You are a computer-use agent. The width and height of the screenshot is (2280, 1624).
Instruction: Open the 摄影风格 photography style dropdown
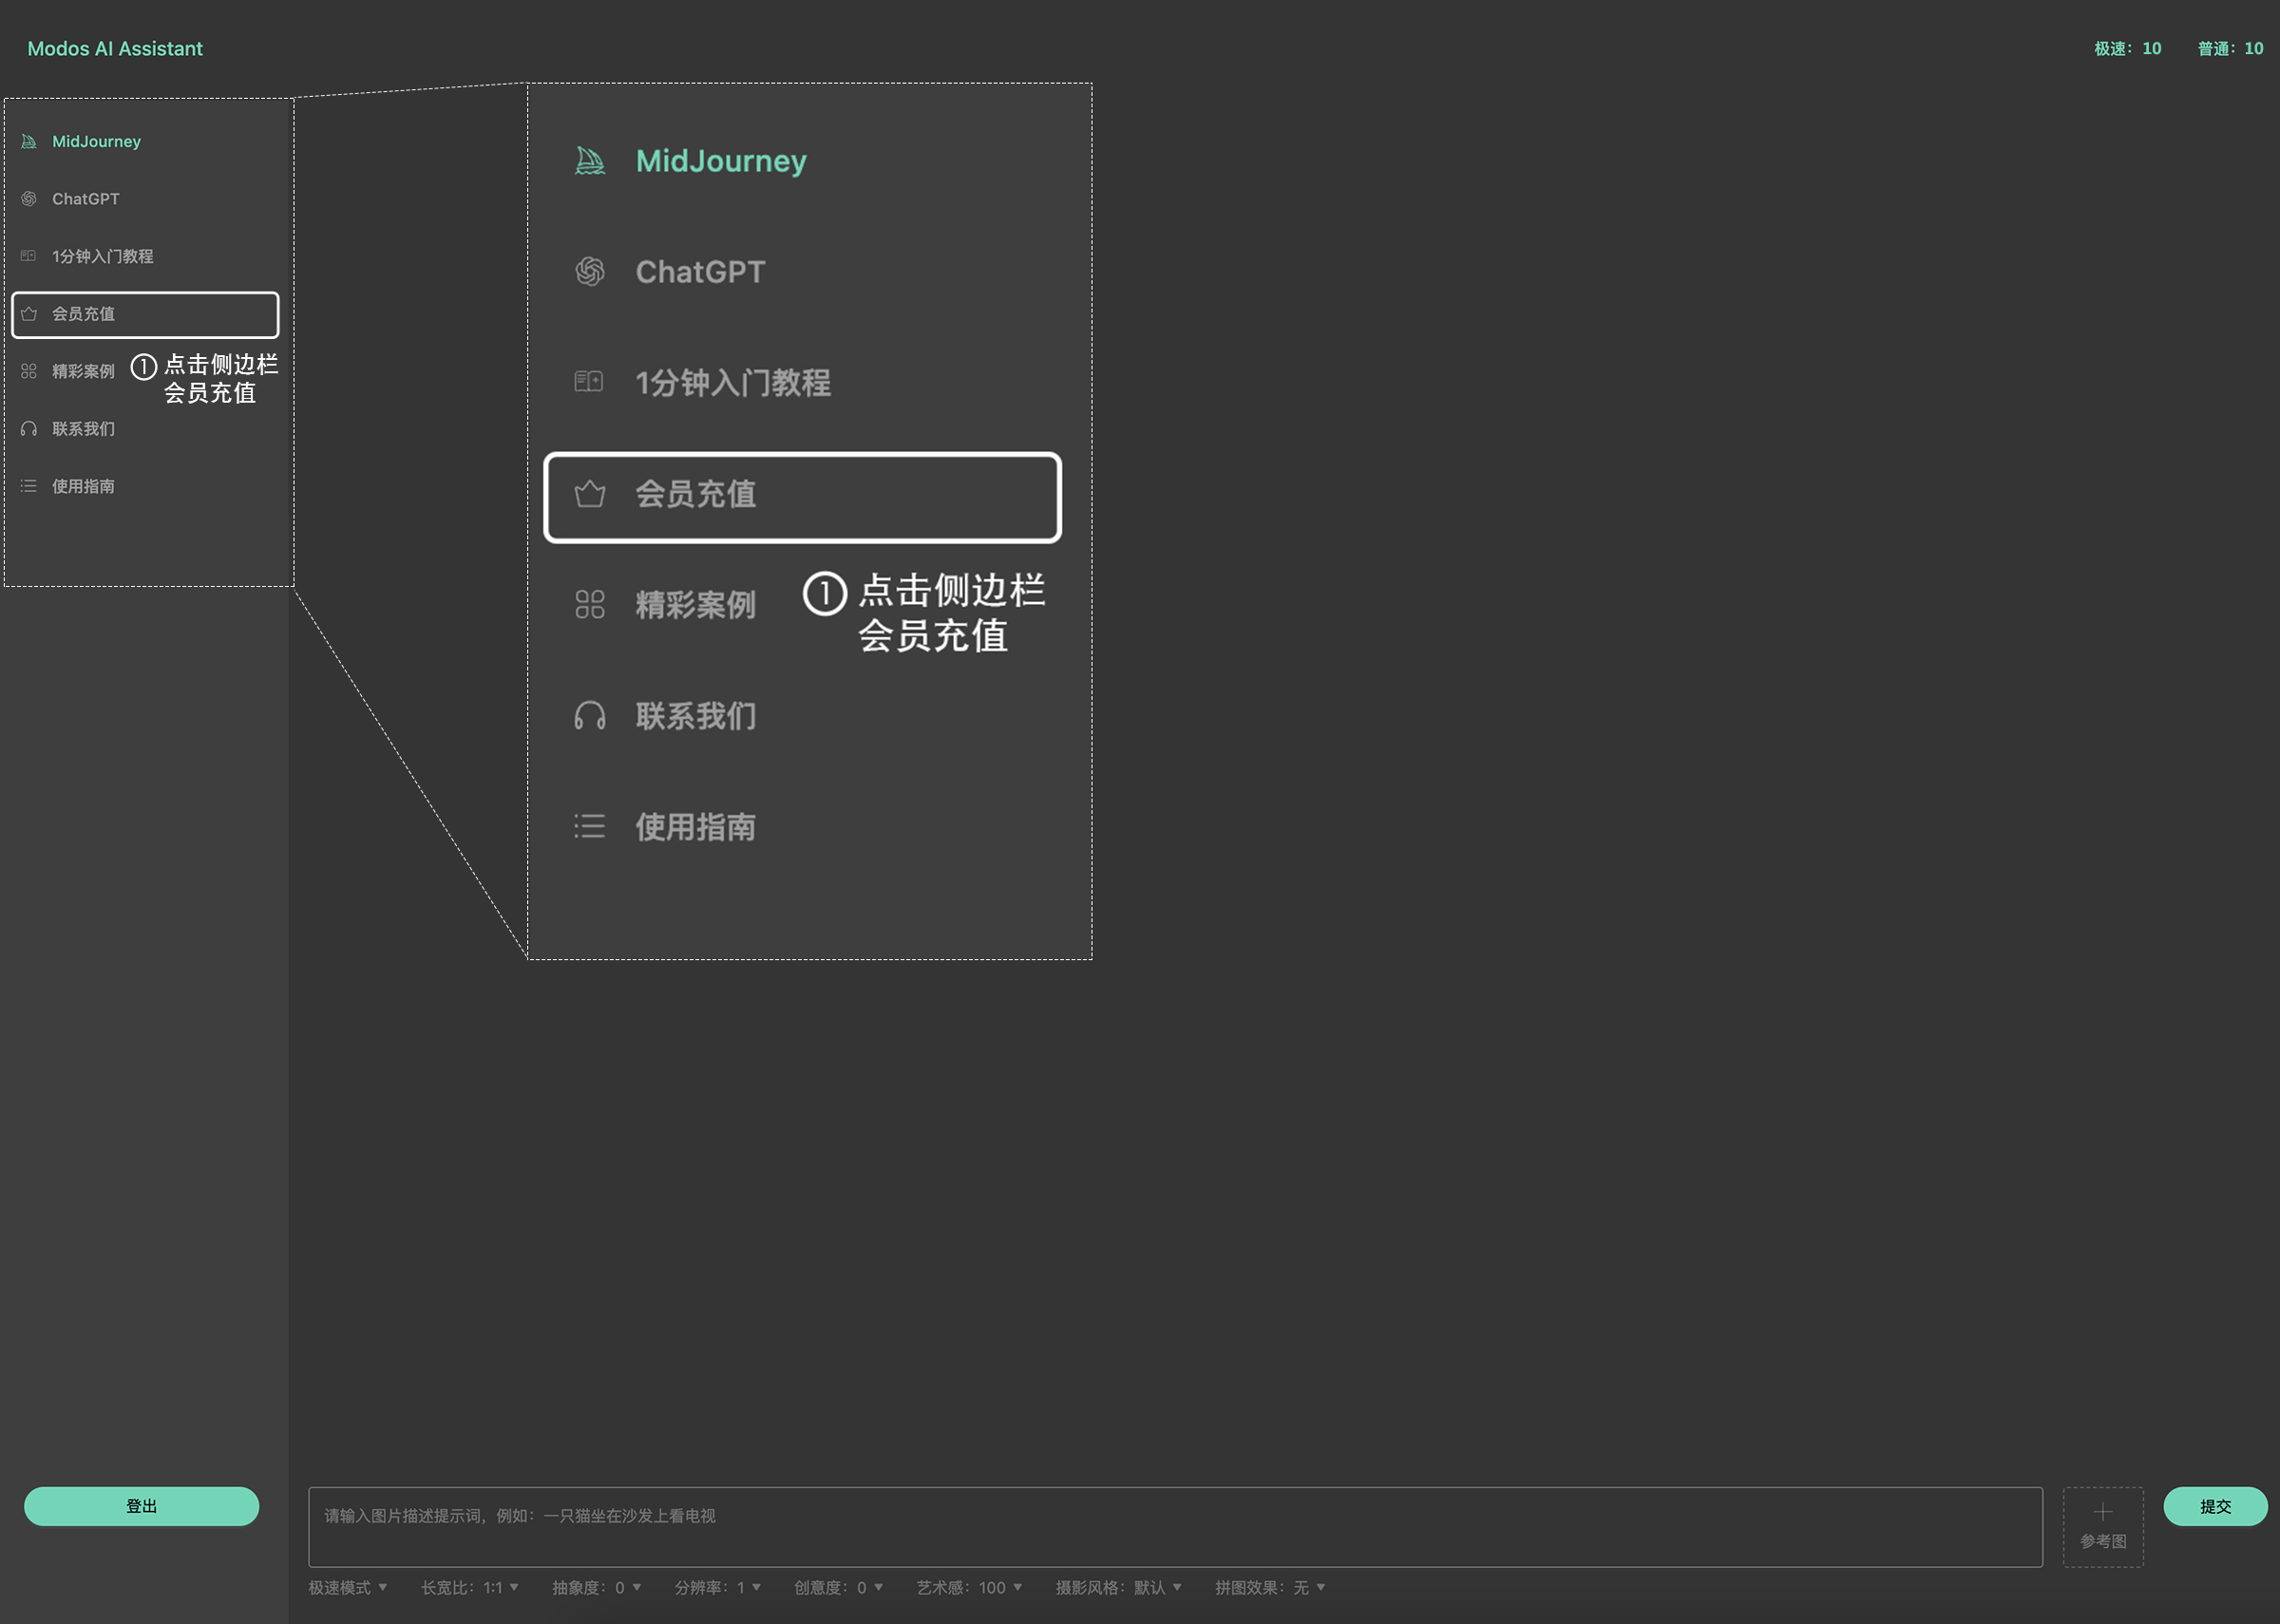[x=1118, y=1587]
